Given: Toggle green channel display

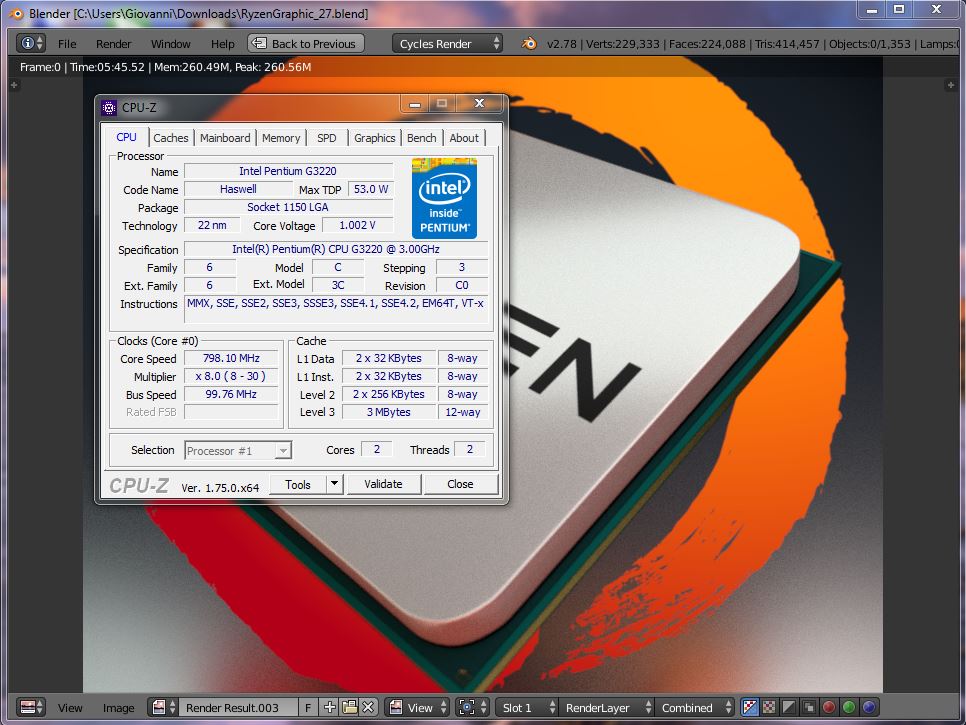Looking at the screenshot, I should click(x=849, y=707).
